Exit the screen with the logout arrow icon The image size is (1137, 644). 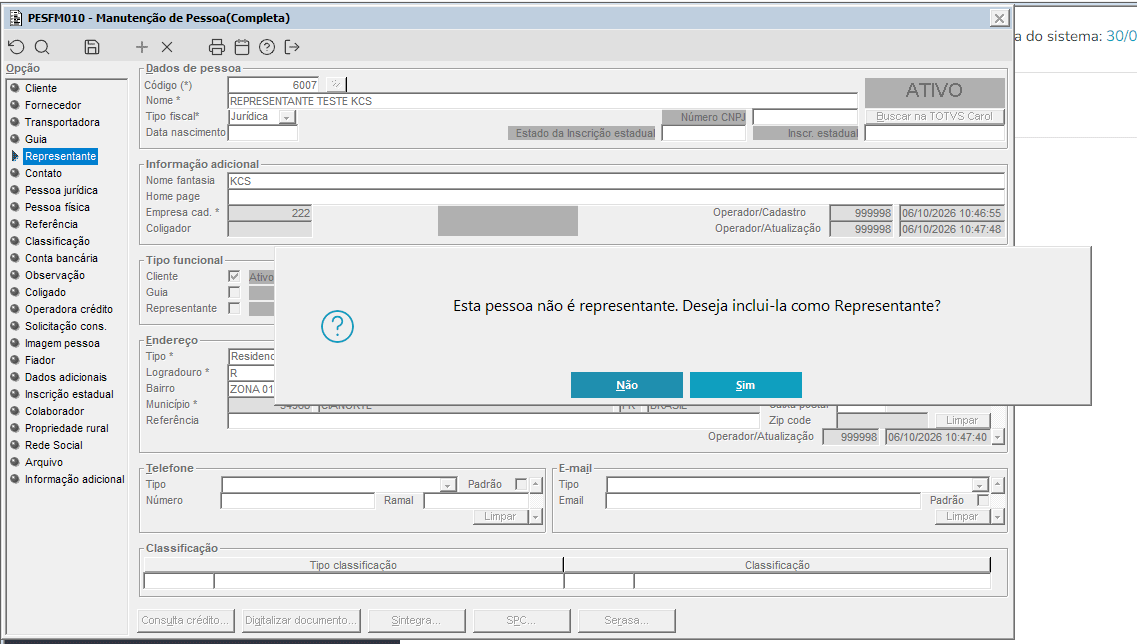click(292, 47)
